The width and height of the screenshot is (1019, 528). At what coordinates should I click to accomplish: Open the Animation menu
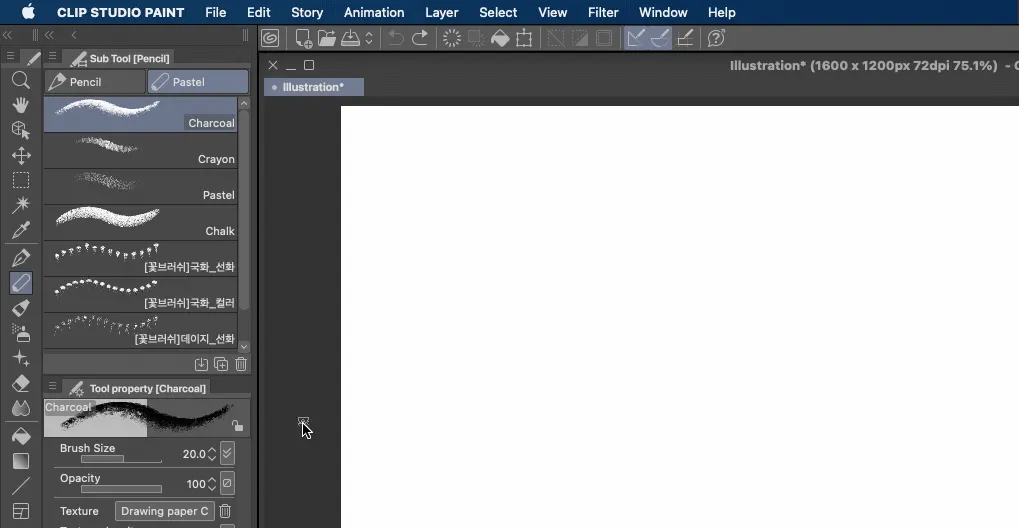[374, 12]
